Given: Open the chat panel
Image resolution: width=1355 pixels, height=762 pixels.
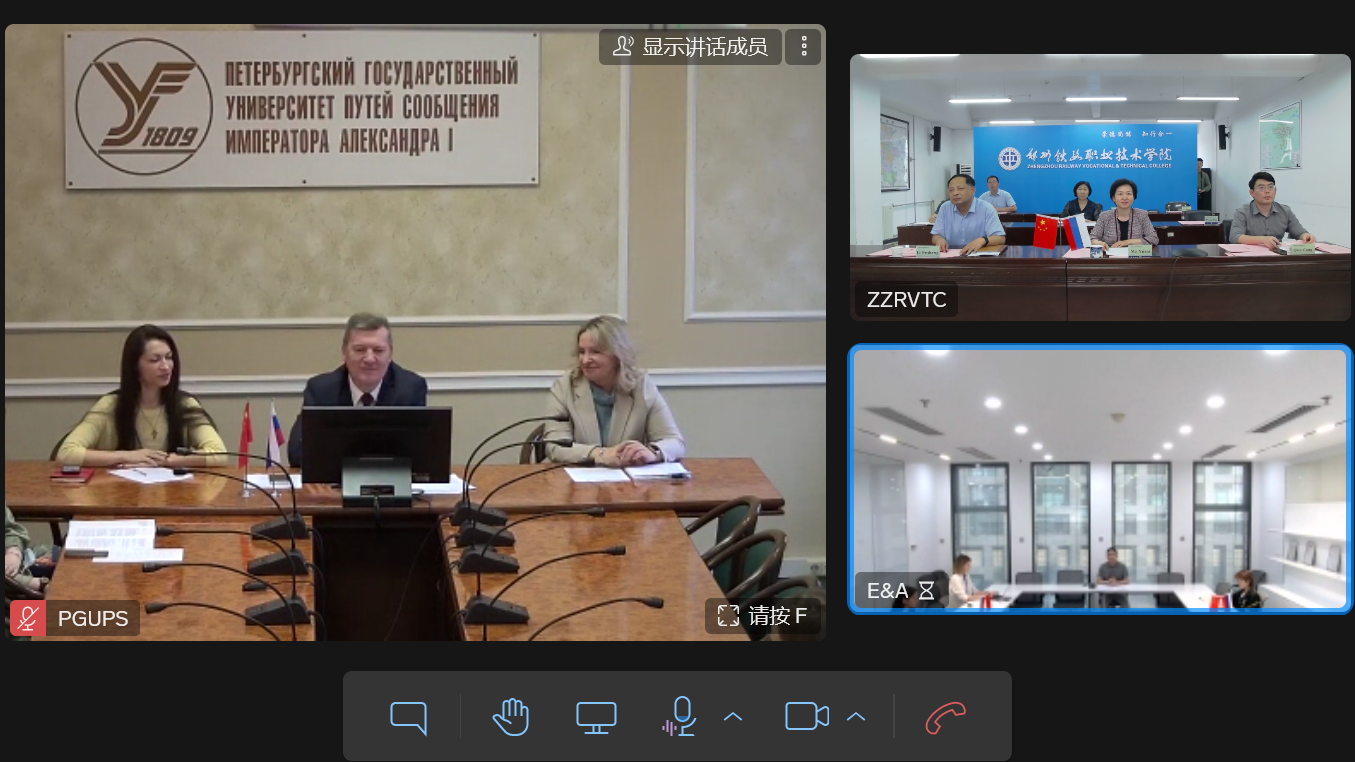Looking at the screenshot, I should point(408,717).
